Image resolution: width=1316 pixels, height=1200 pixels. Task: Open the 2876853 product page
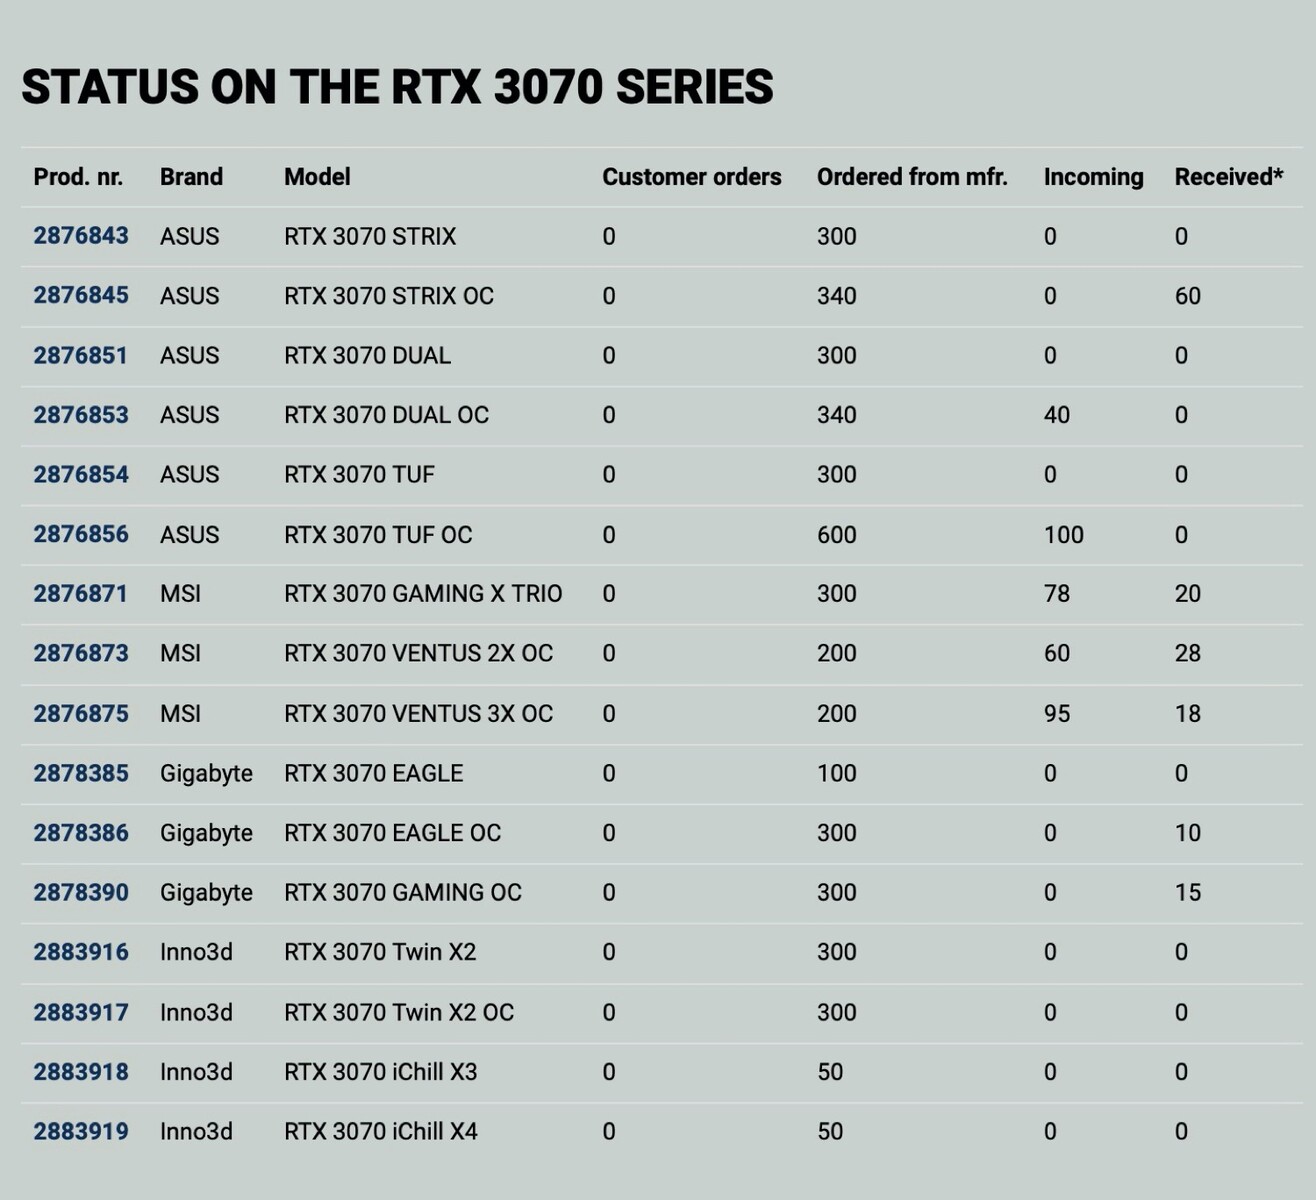[81, 415]
